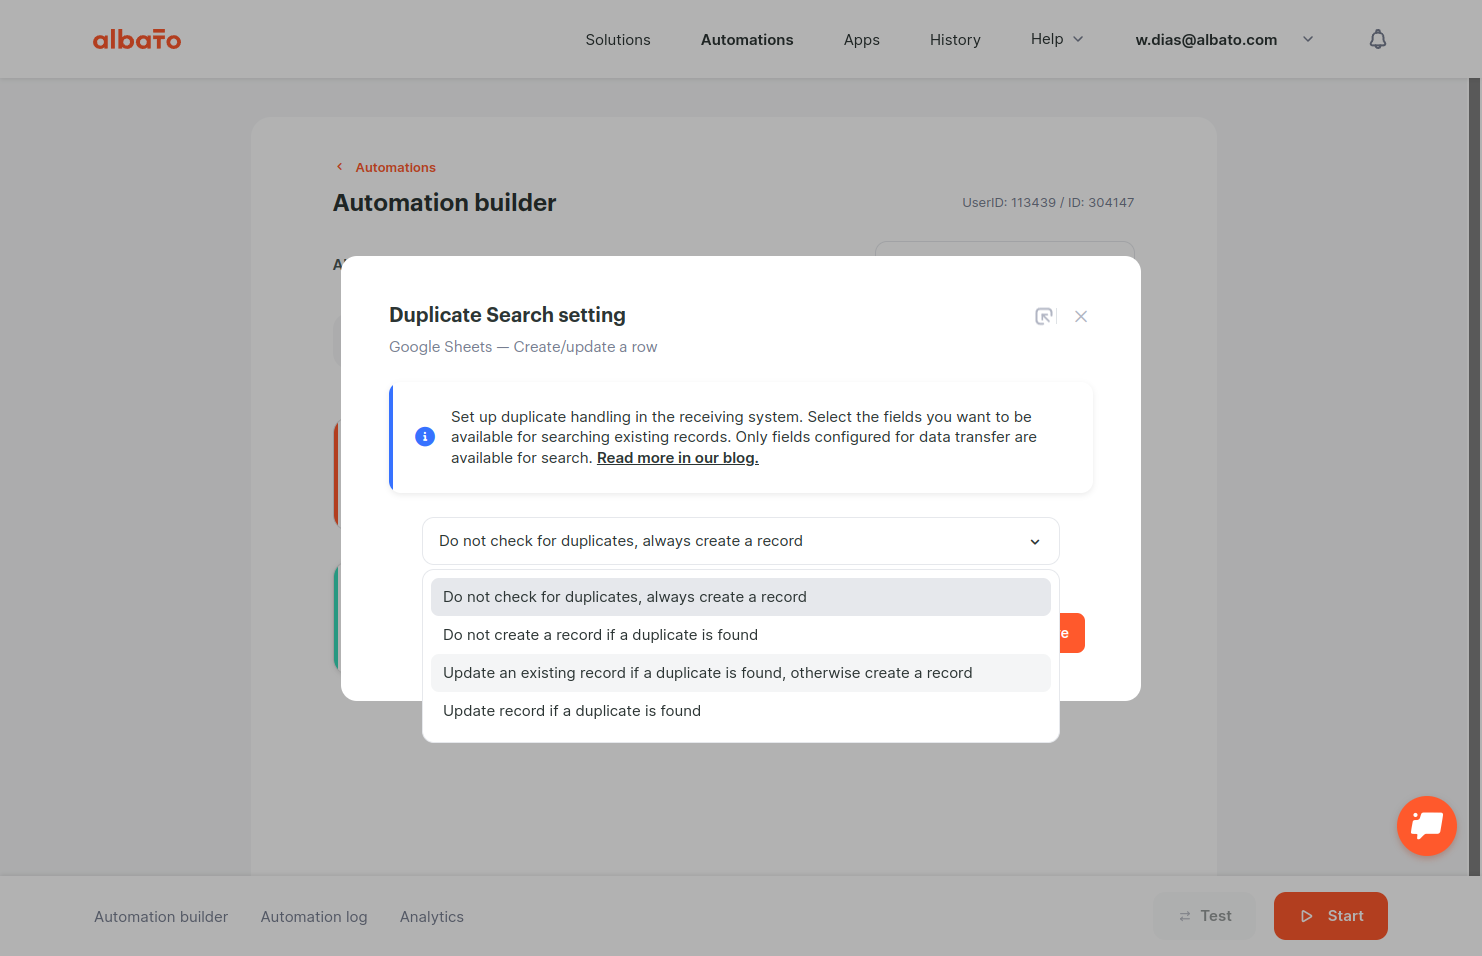
Task: Expand the Help menu
Action: click(1057, 39)
